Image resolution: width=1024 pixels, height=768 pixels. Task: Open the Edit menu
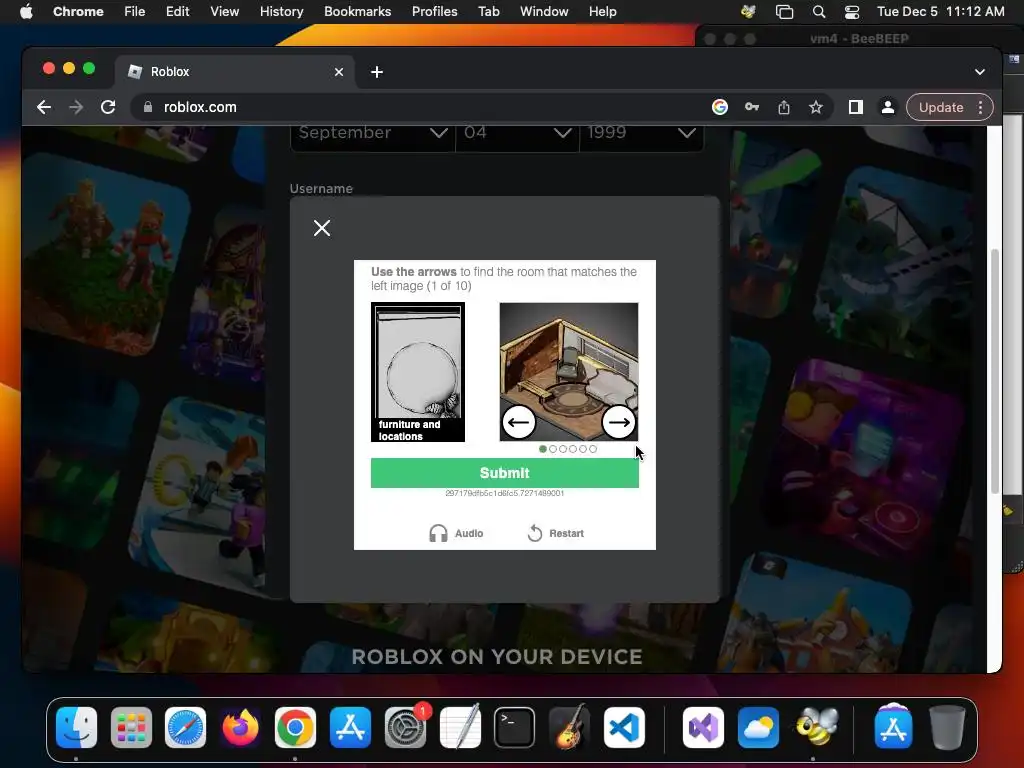177,11
